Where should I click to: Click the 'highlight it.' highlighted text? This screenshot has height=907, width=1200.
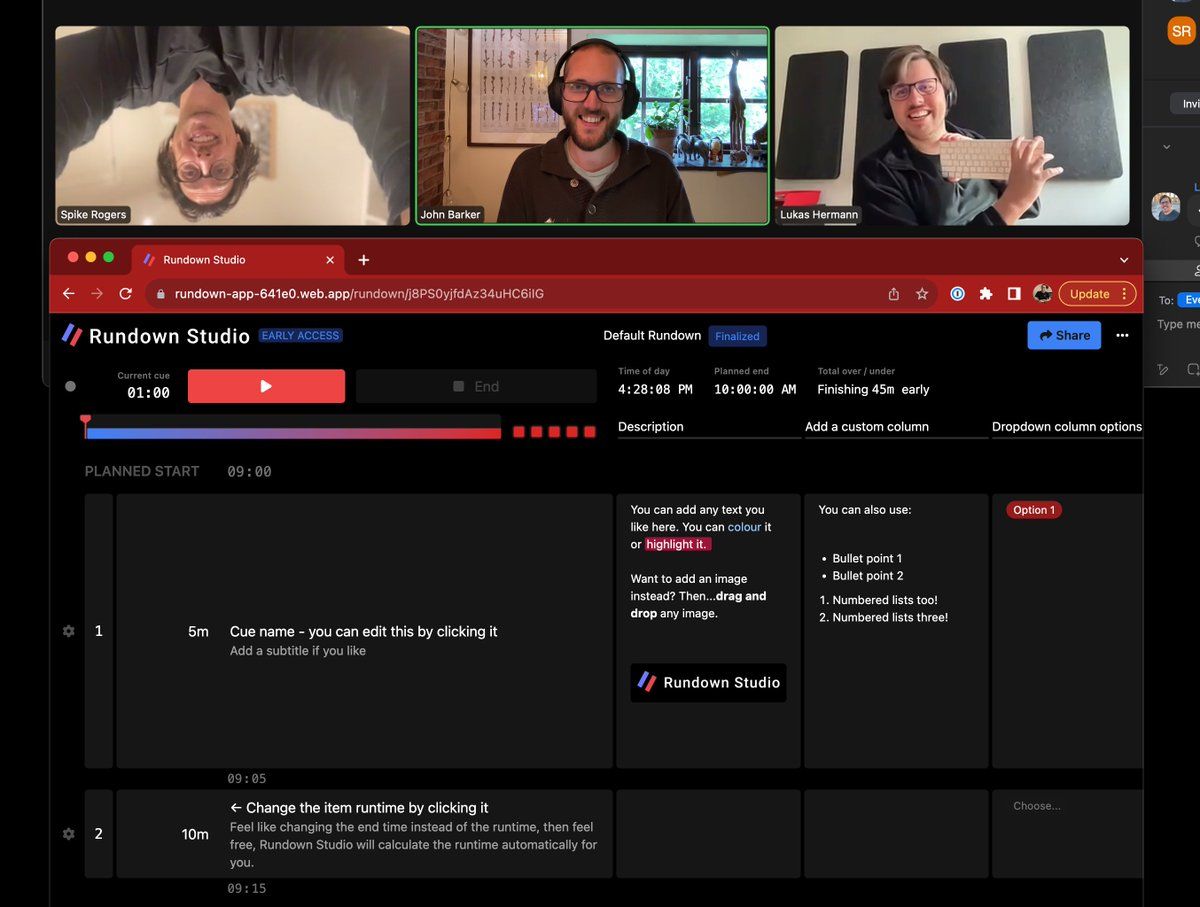tap(678, 544)
